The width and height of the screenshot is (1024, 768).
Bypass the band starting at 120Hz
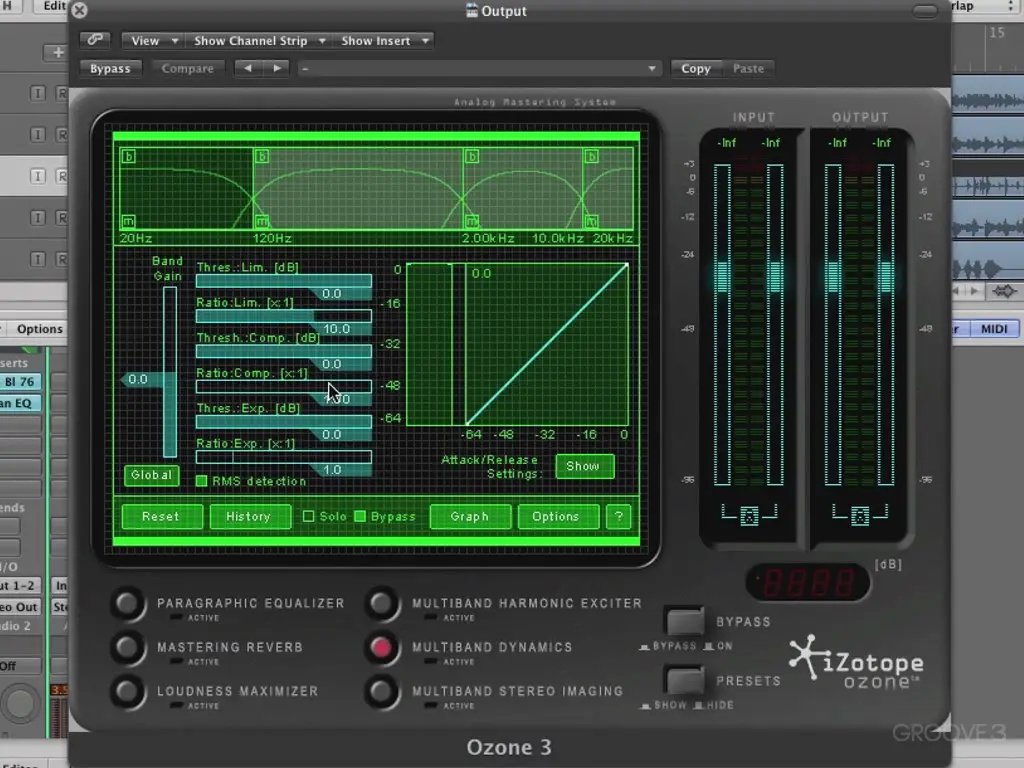(x=262, y=157)
